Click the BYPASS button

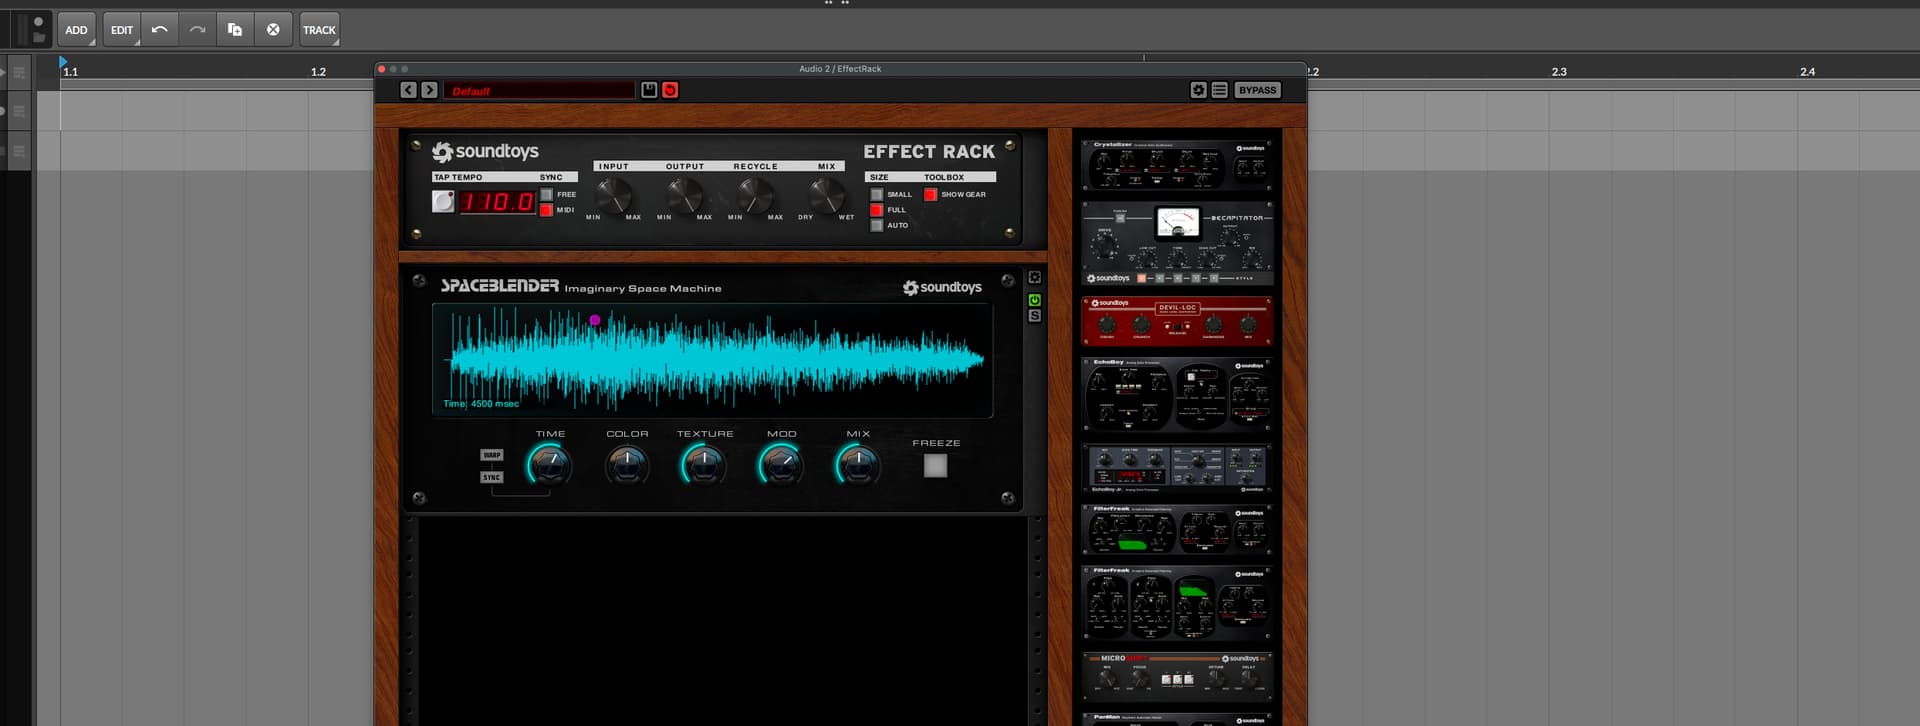[x=1257, y=90]
